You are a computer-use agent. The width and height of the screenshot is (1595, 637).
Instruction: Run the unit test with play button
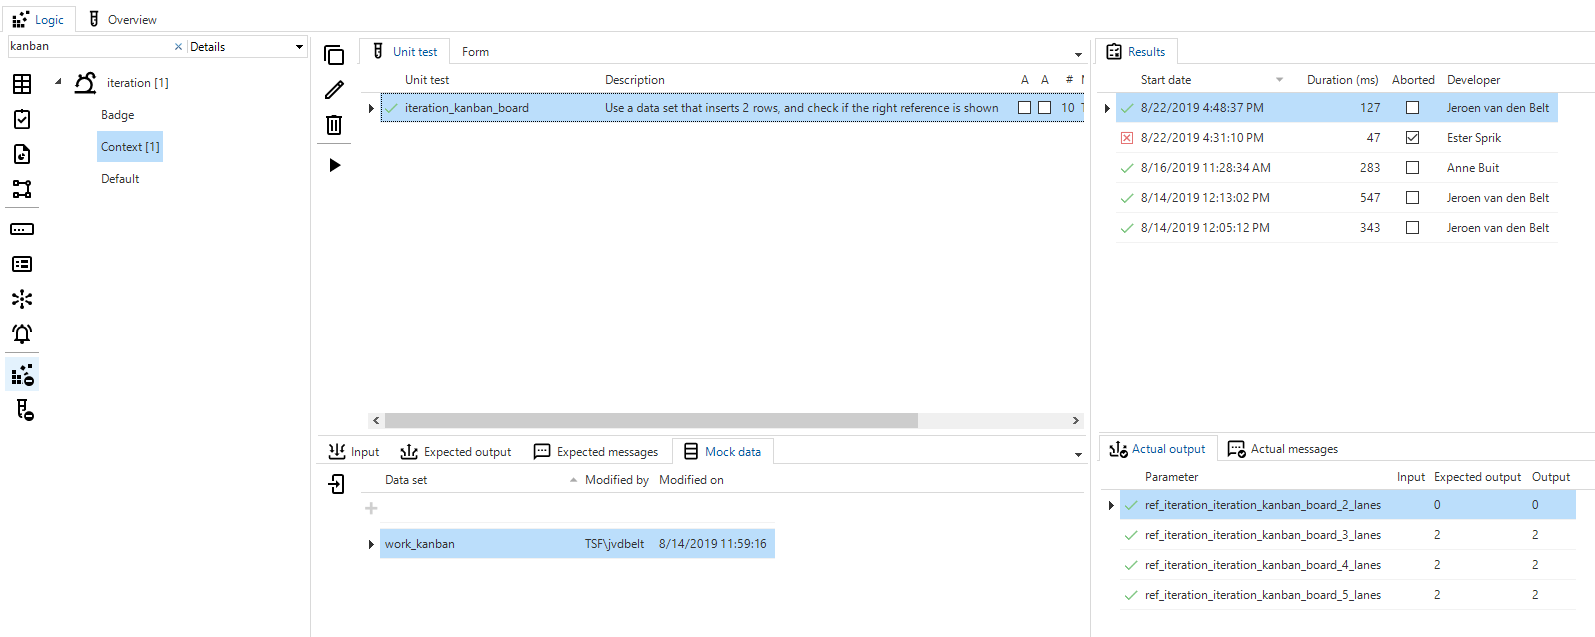tap(334, 165)
